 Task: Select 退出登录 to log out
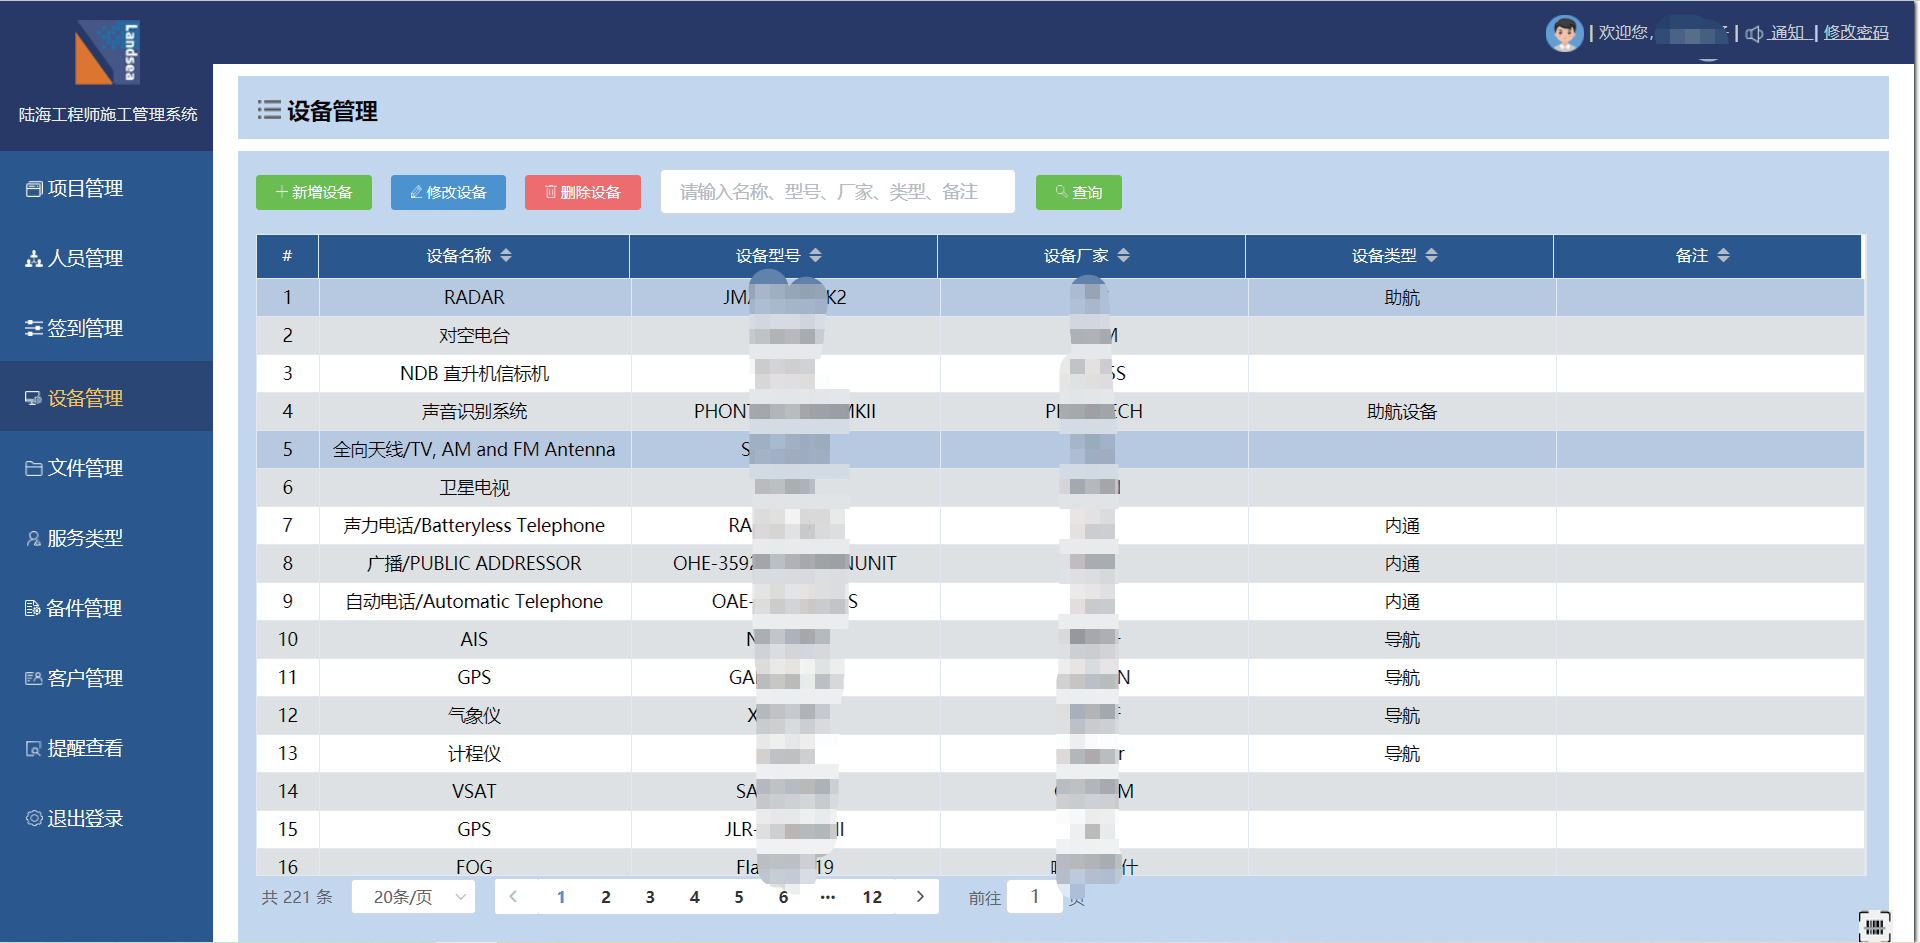[85, 818]
